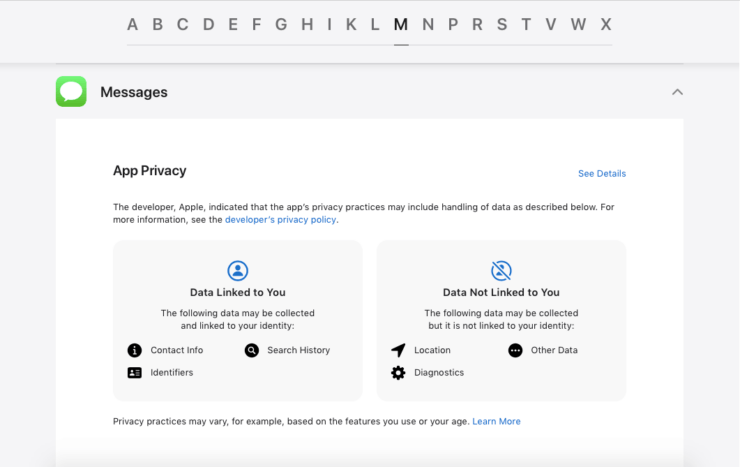Image resolution: width=740 pixels, height=467 pixels.
Task: Click the Identifiers label
Action: [x=172, y=373]
